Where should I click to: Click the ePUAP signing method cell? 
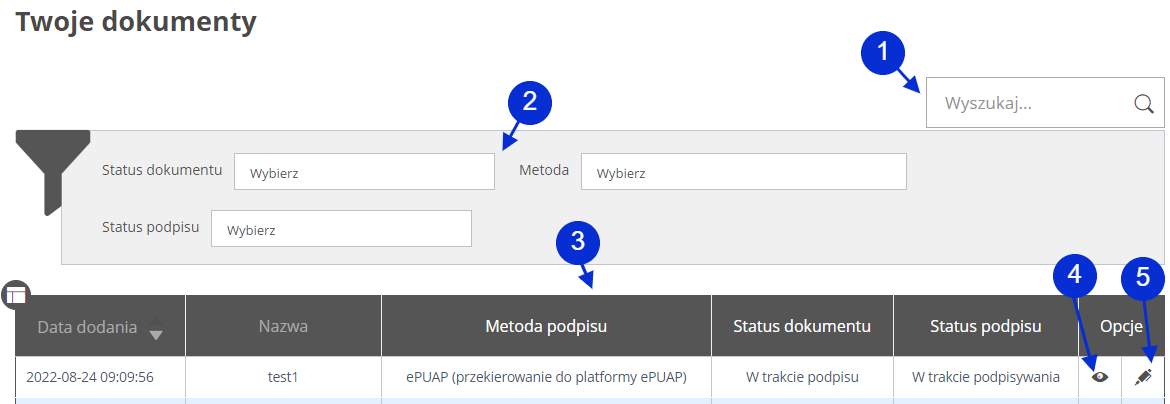(546, 378)
